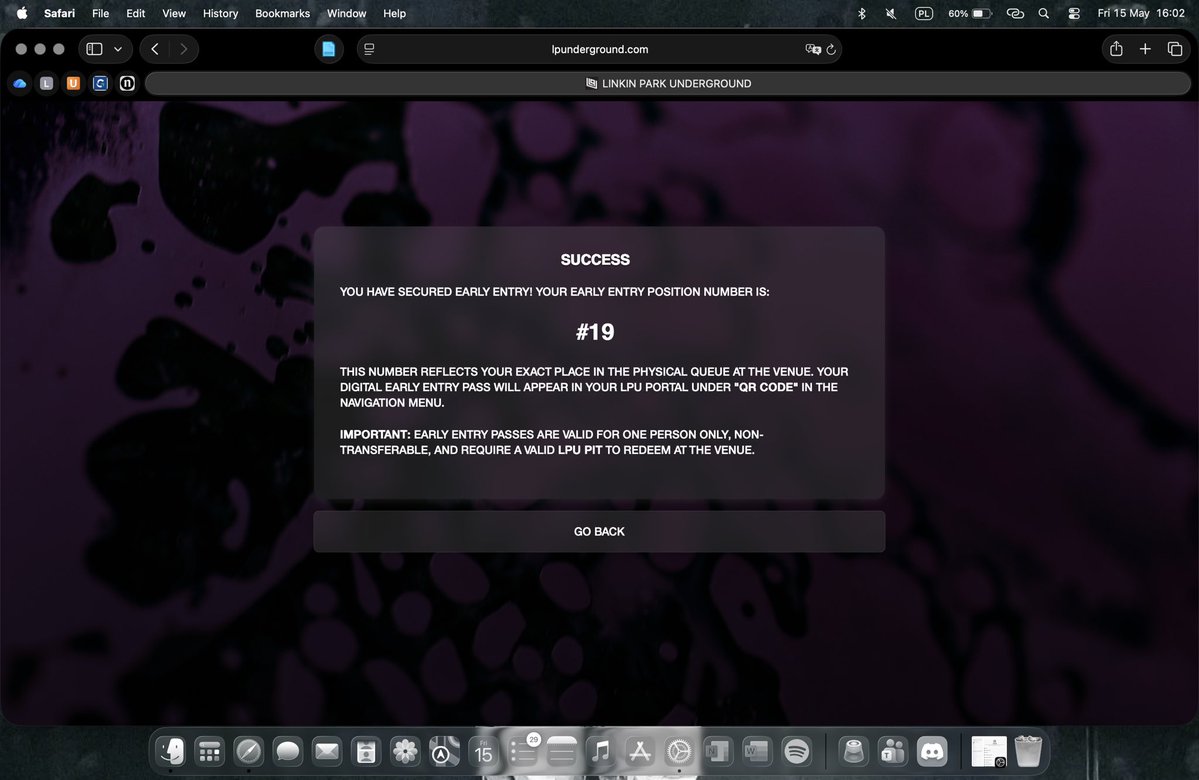
Task: Go back to the previous page
Action: 155,49
